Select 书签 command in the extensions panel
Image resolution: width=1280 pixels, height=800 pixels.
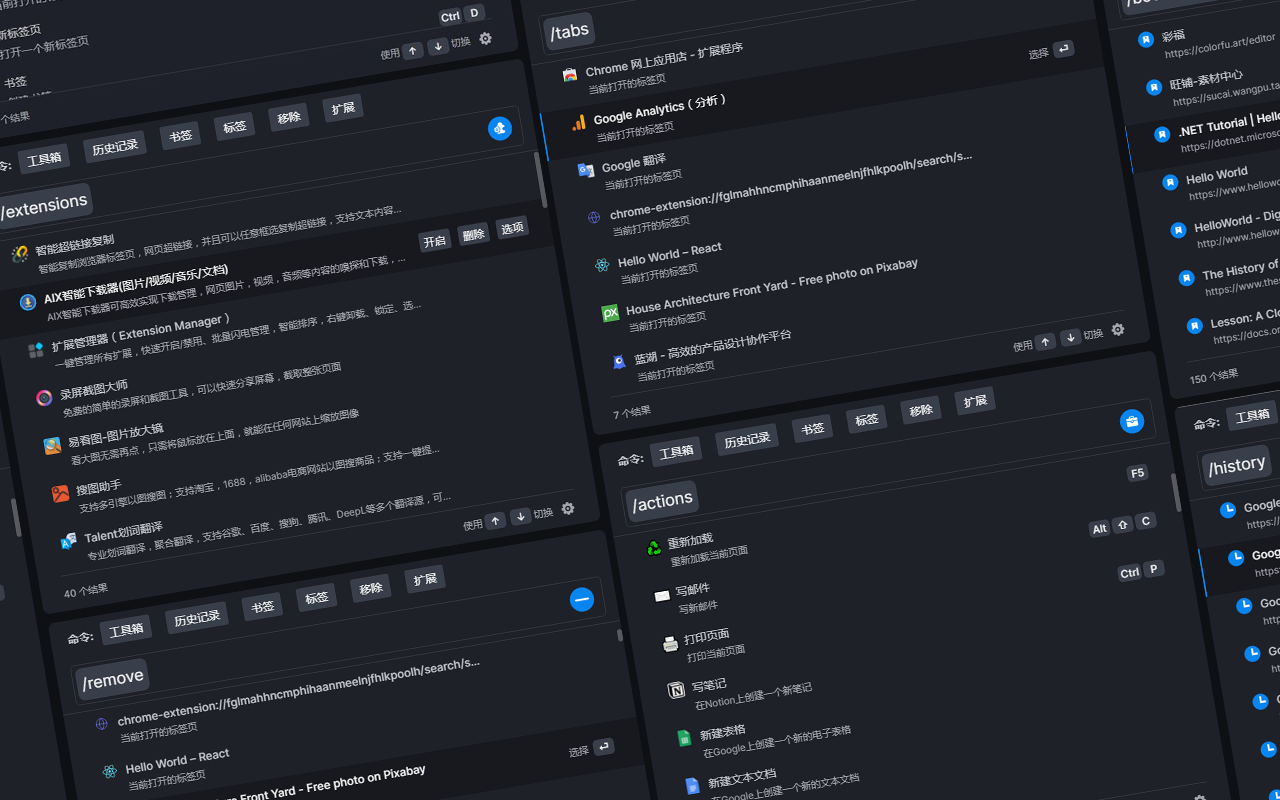point(181,135)
